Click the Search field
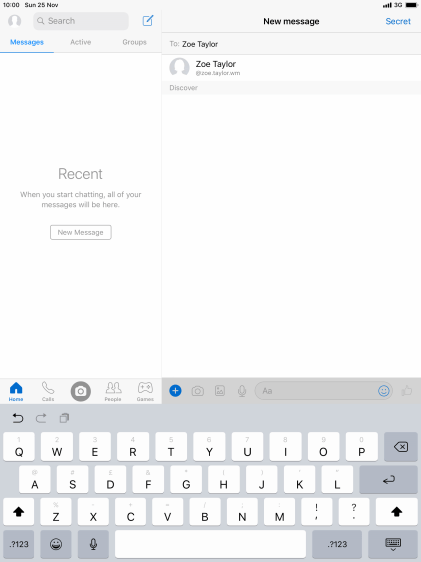Screen dimensions: 421x562 click(x=81, y=21)
